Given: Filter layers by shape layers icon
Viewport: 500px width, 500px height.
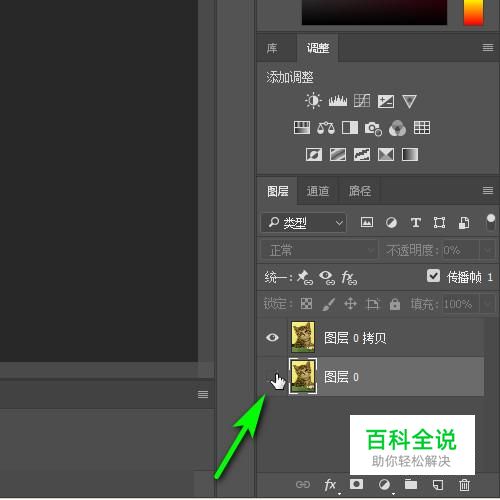Looking at the screenshot, I should (x=439, y=222).
